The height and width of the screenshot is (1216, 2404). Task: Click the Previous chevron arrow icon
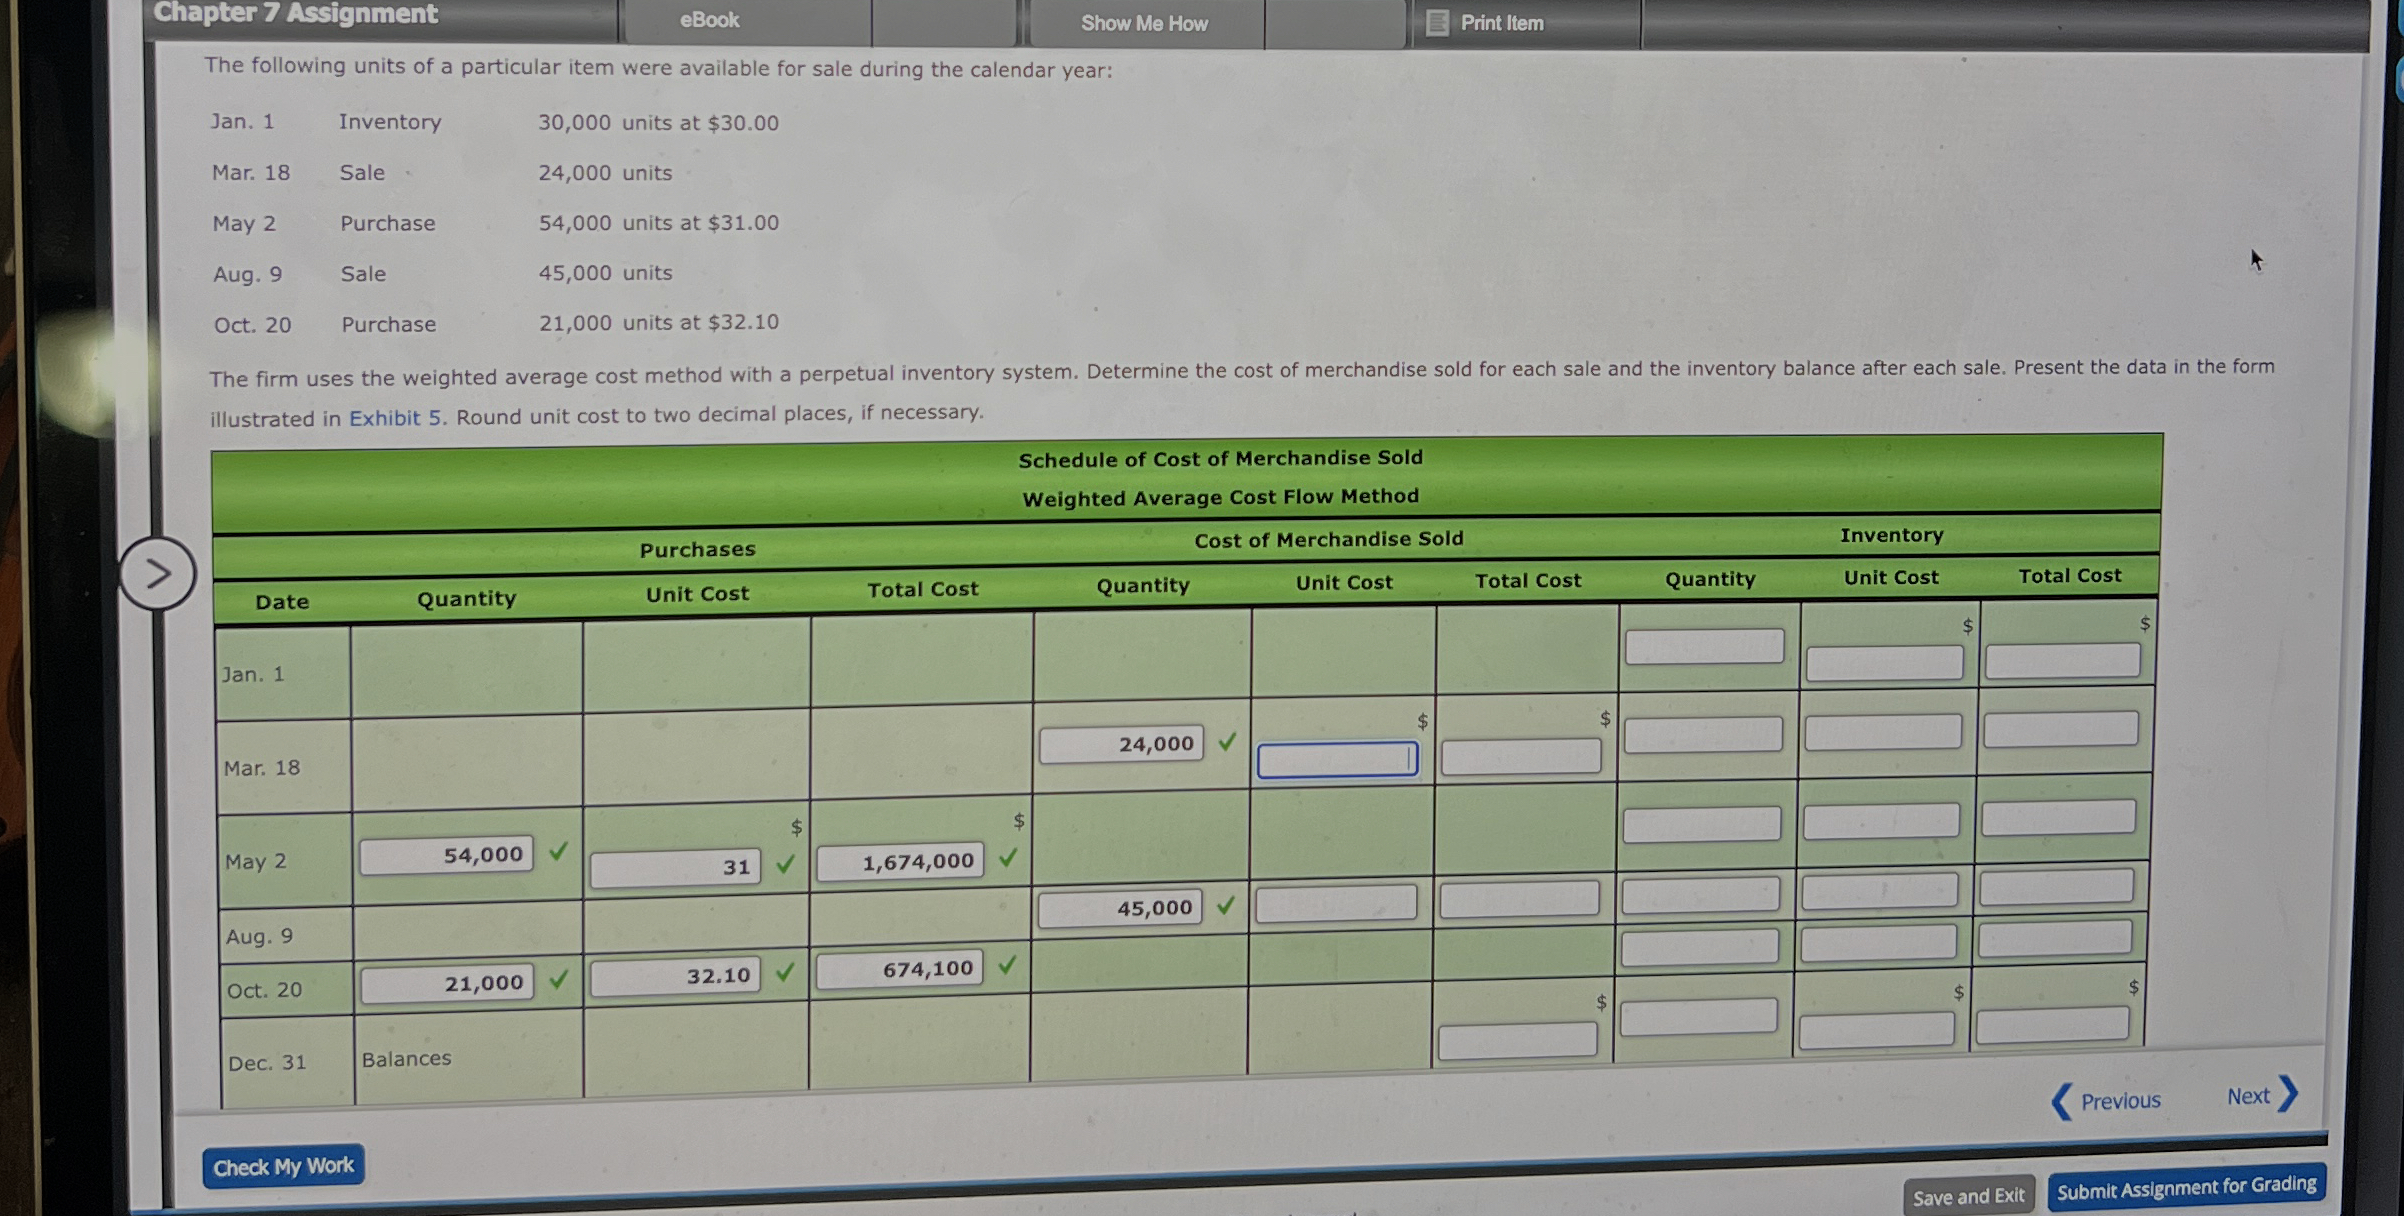coord(2062,1101)
